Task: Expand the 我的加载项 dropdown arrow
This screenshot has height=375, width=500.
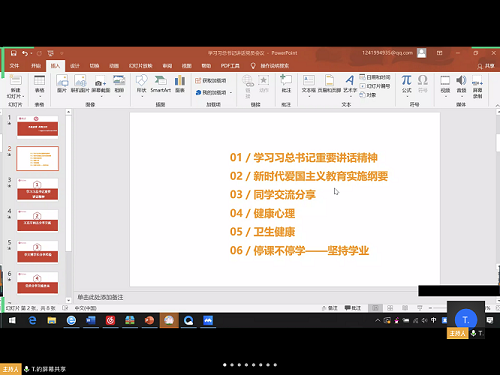Action: [231, 93]
